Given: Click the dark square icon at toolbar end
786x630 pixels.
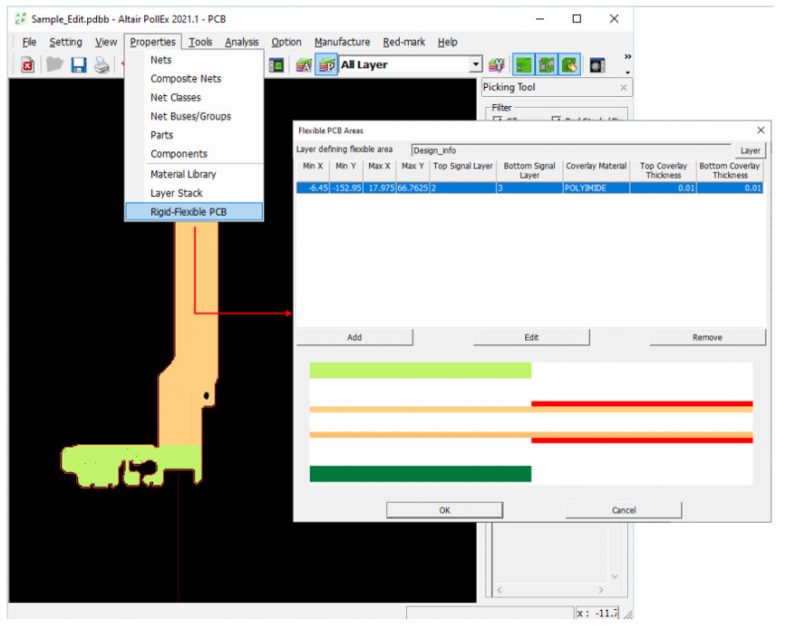Looking at the screenshot, I should point(598,65).
